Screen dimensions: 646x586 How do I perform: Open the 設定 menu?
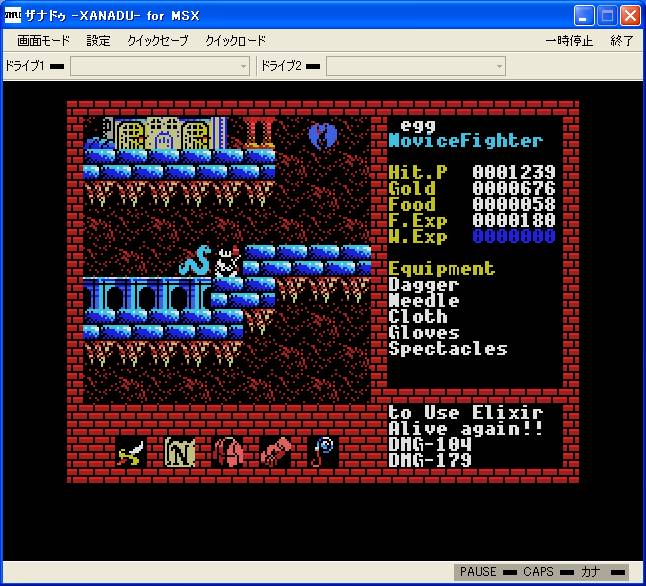pos(98,40)
